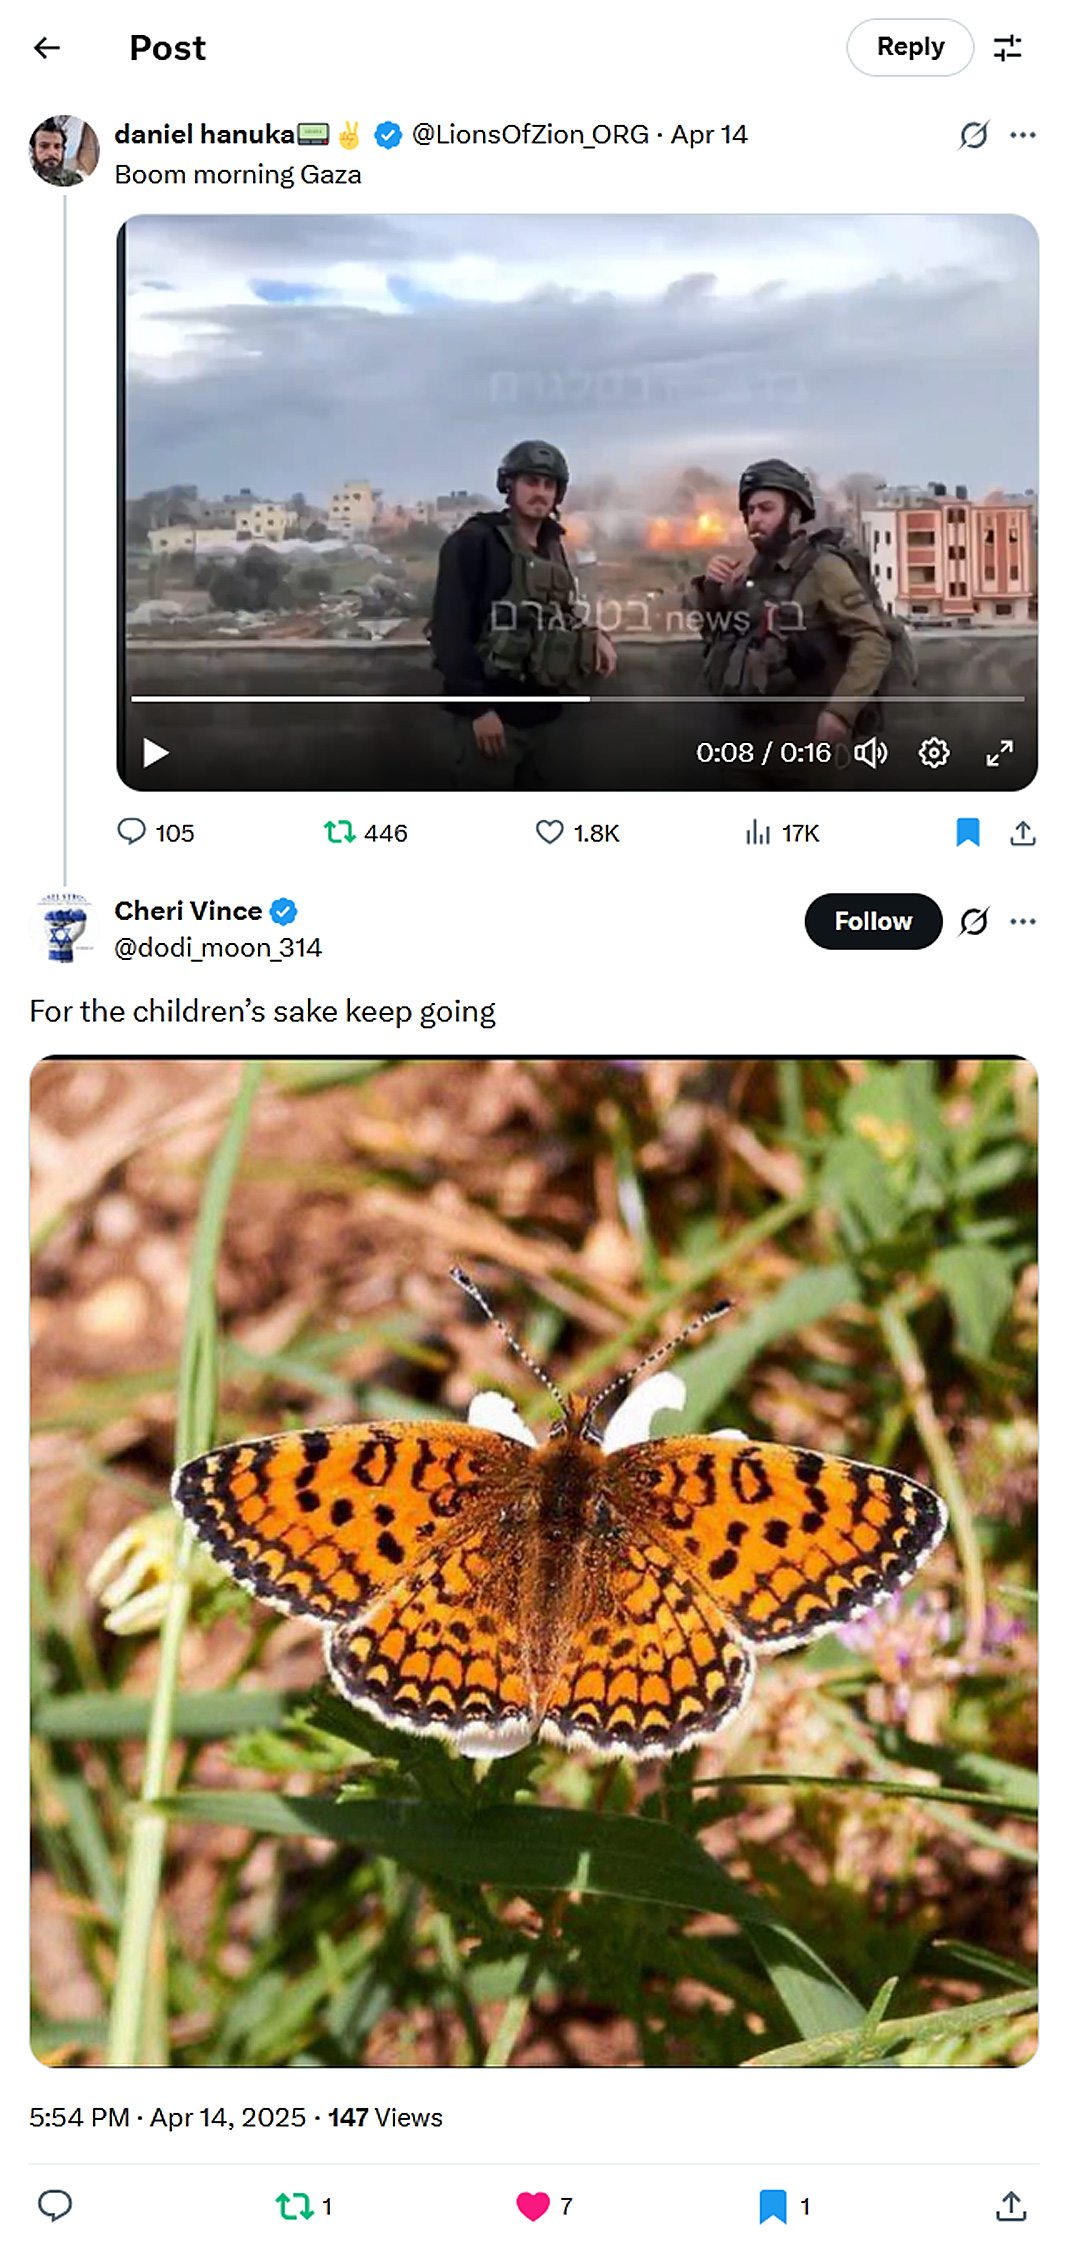This screenshot has height=2248, width=1068.
Task: Mute the video sound
Action: tap(870, 752)
